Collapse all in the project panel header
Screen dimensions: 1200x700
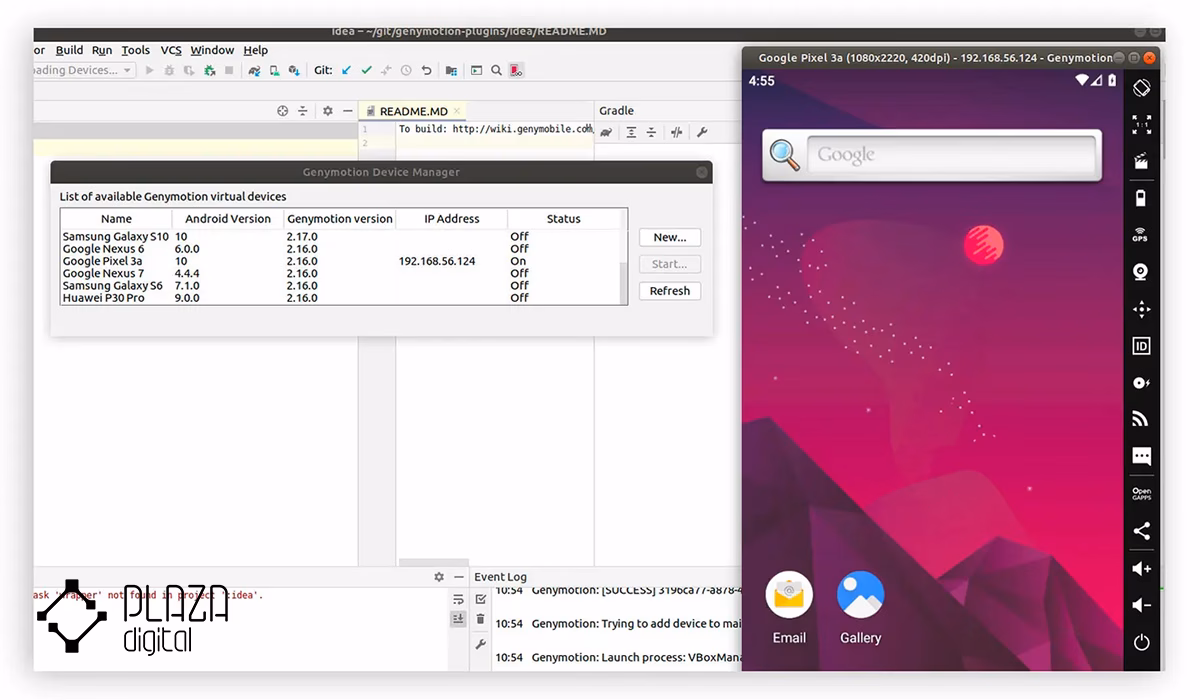tap(303, 111)
